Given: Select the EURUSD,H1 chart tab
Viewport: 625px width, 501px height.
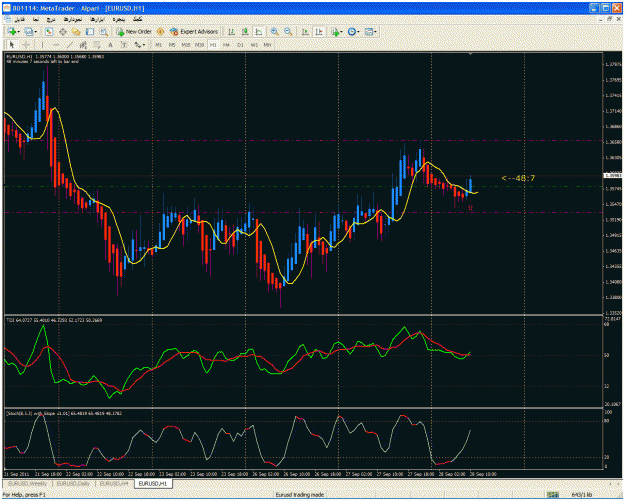Looking at the screenshot, I should (x=153, y=483).
